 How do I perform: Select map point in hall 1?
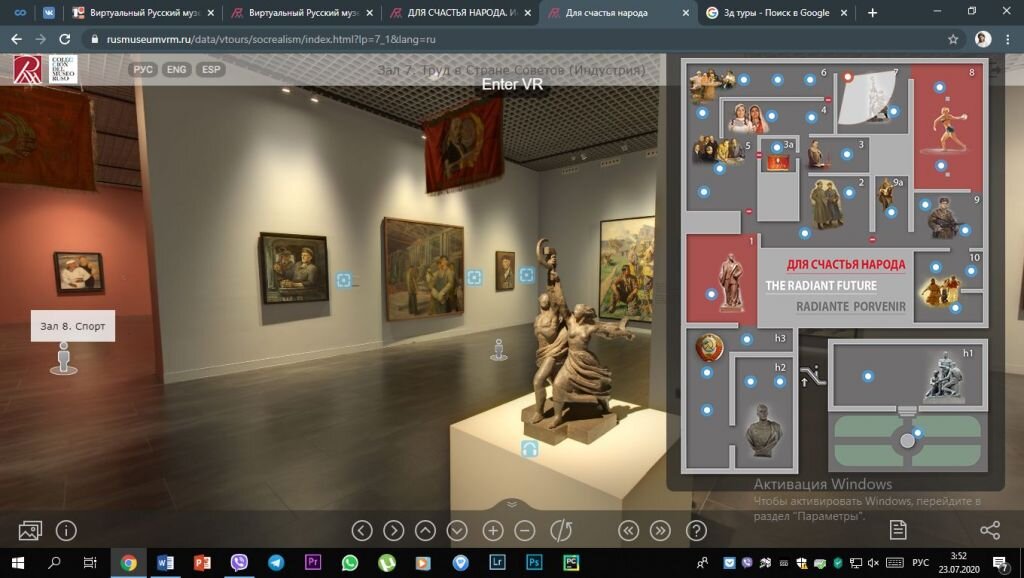tap(712, 295)
